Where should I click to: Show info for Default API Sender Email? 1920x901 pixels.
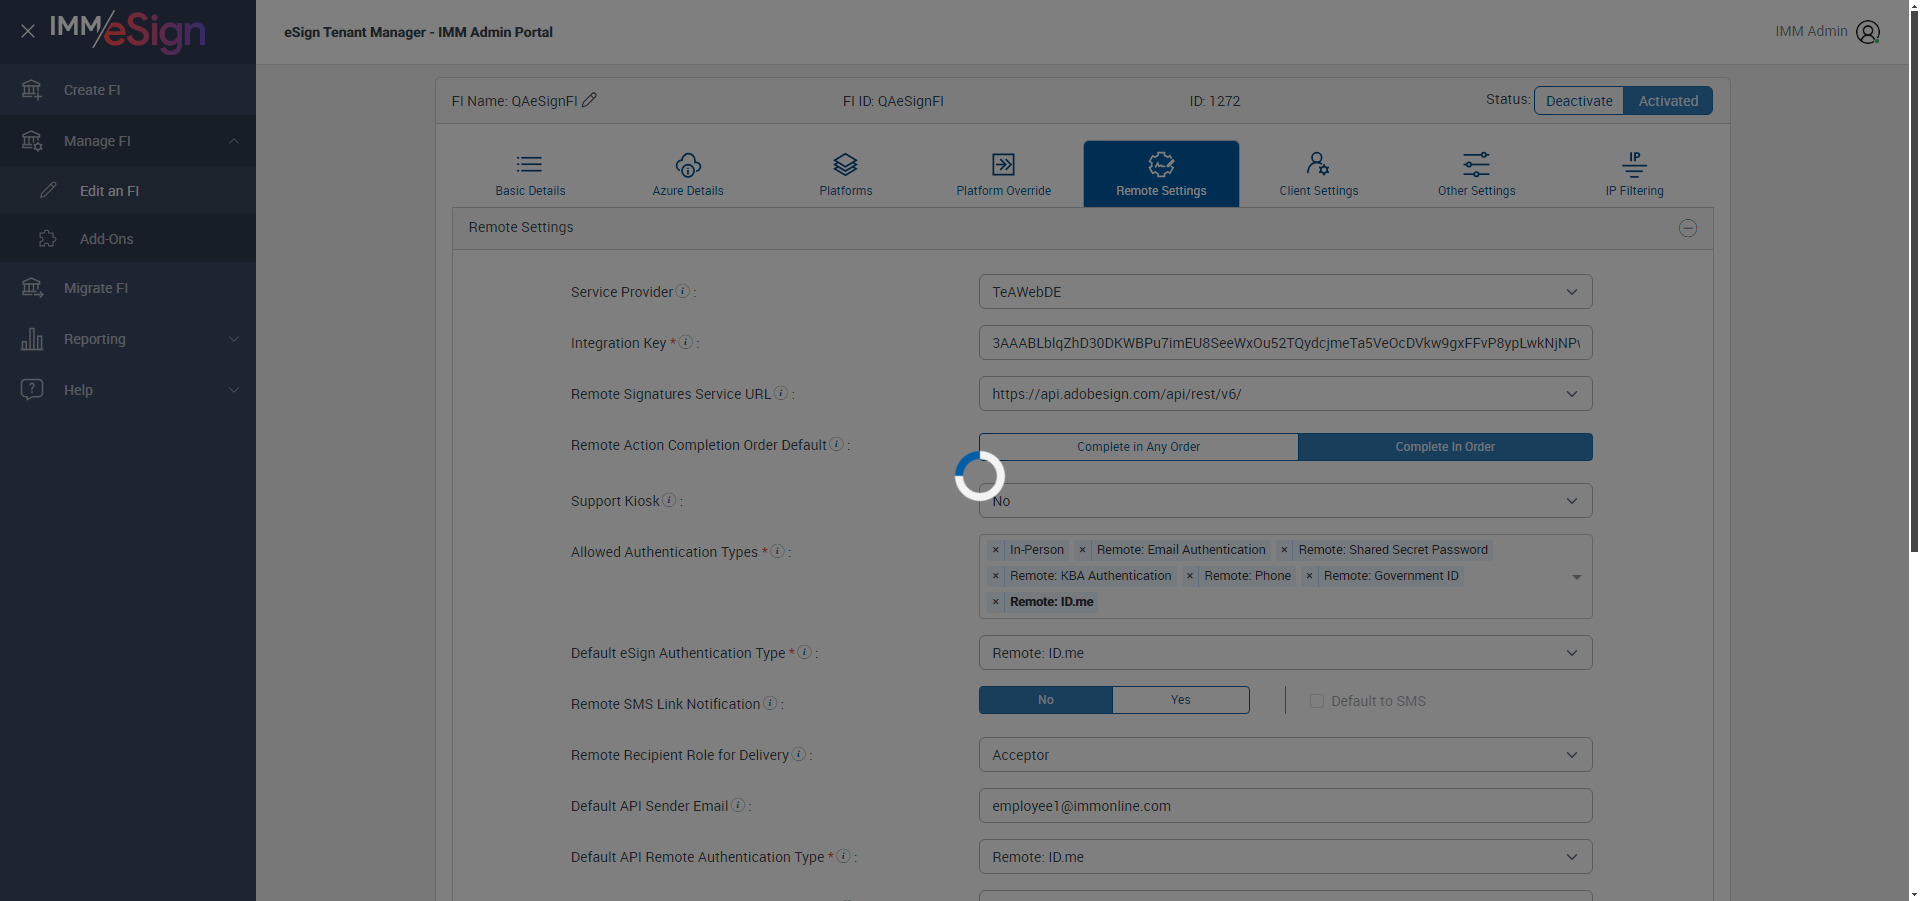(x=738, y=805)
